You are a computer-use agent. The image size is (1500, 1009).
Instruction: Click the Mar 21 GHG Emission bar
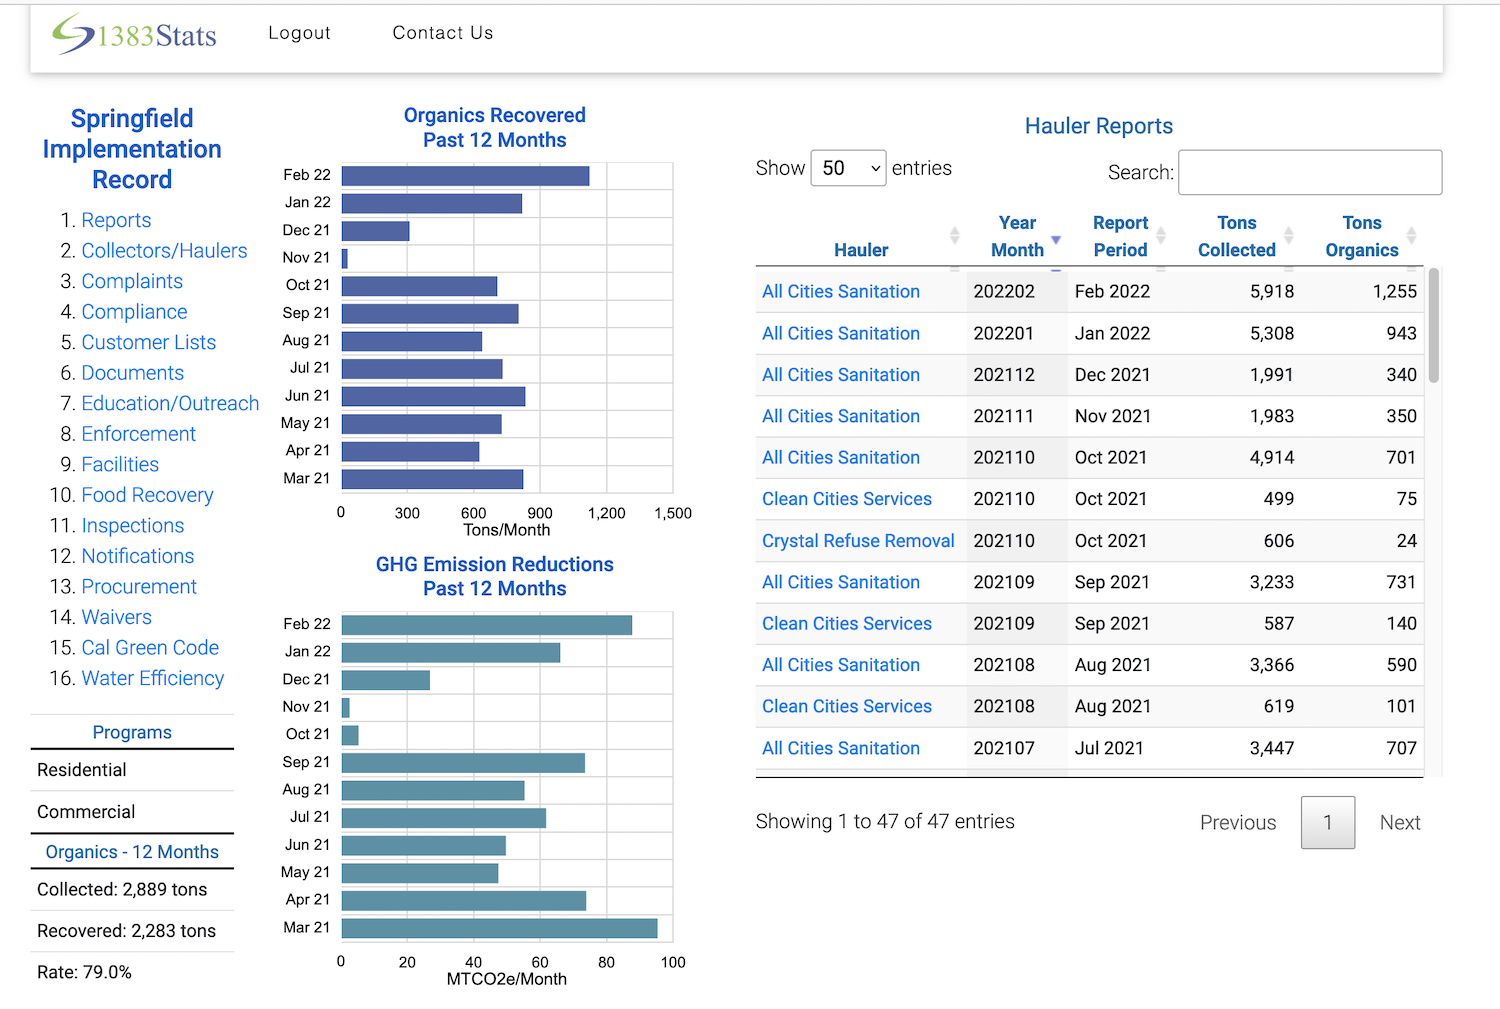click(x=499, y=928)
